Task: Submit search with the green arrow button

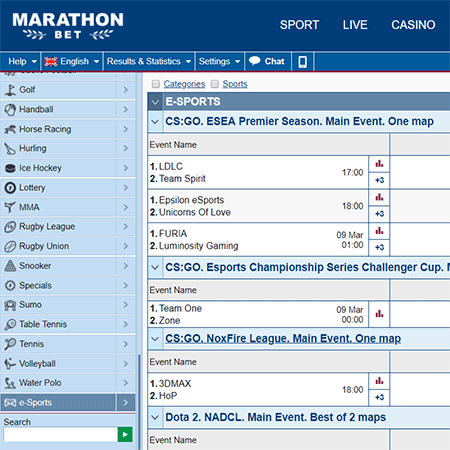Action: click(125, 434)
